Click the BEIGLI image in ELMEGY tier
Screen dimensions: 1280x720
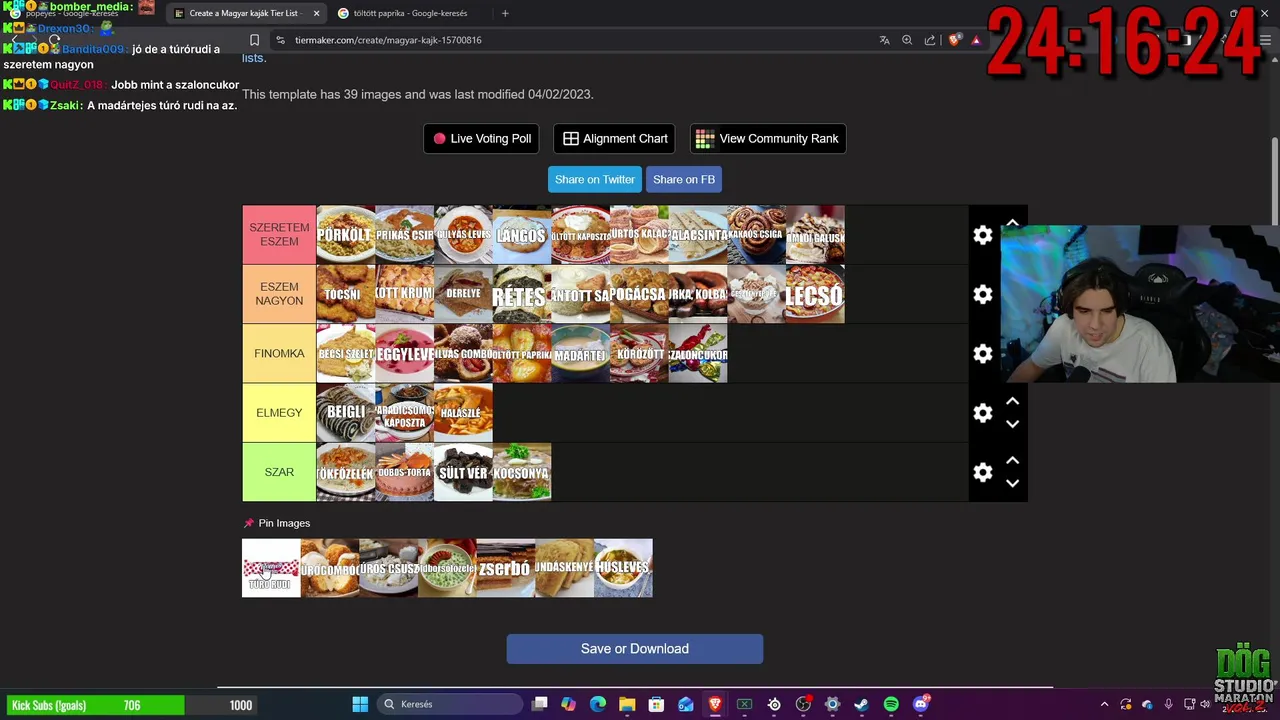[346, 413]
